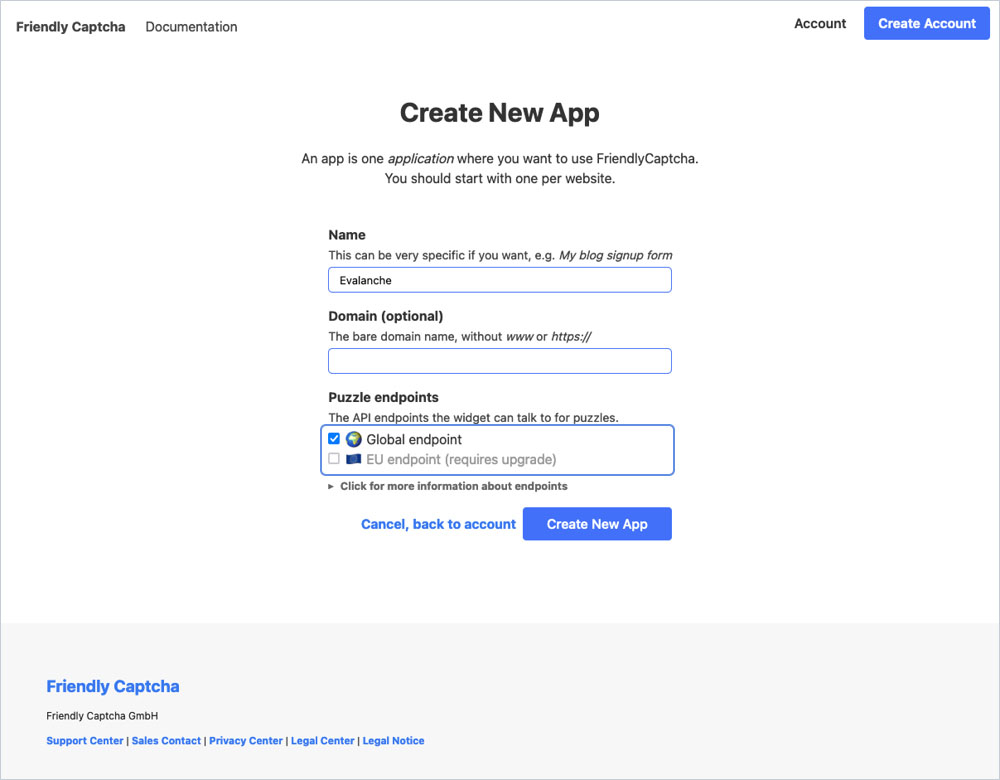Image resolution: width=1000 pixels, height=780 pixels.
Task: Open the Documentation menu item
Action: pos(191,27)
